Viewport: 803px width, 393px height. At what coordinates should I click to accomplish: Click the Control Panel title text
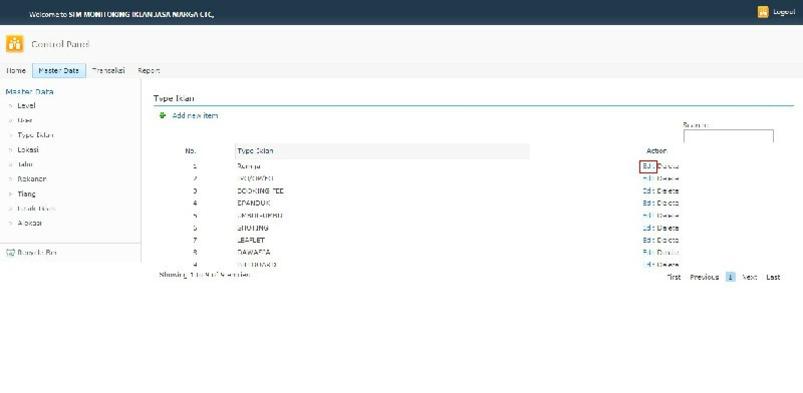[x=60, y=44]
